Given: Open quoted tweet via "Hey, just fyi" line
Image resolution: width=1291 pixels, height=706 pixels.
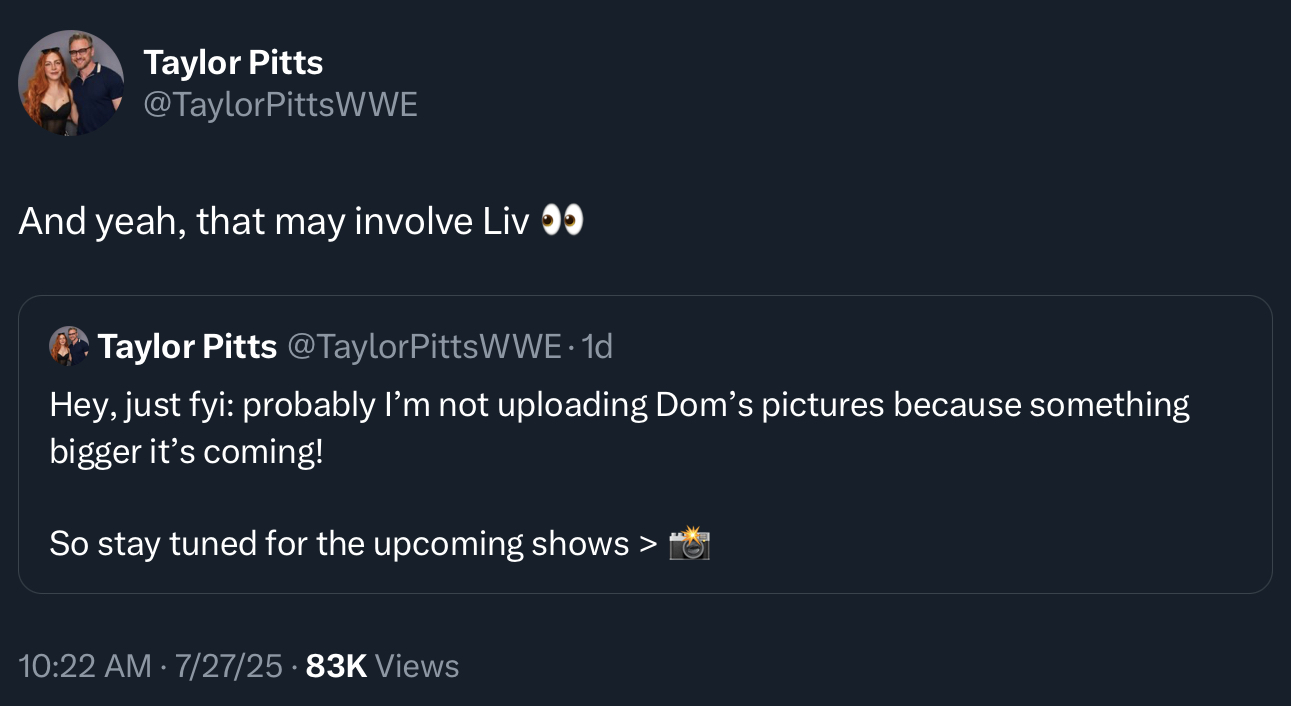Looking at the screenshot, I should click(x=140, y=405).
